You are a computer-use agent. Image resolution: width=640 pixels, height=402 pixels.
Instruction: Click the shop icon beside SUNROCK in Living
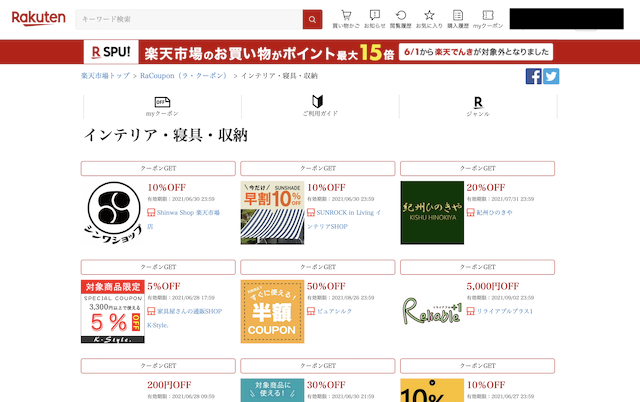click(311, 212)
